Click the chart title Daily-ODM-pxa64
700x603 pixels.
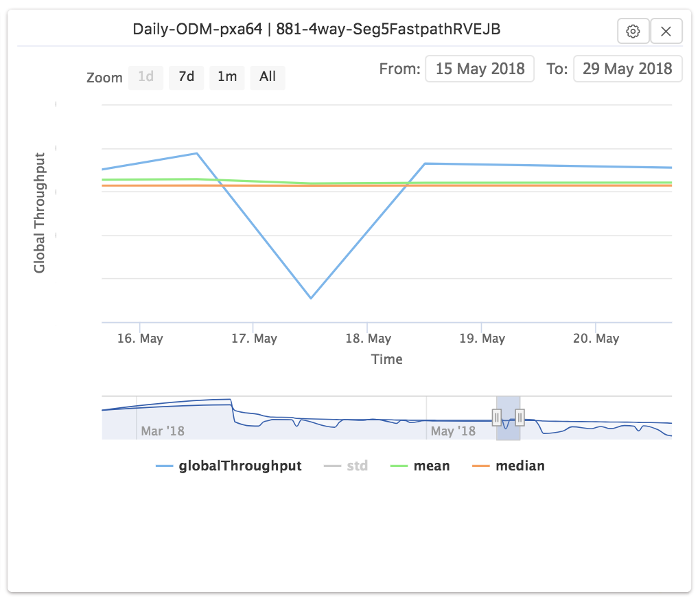tap(317, 29)
